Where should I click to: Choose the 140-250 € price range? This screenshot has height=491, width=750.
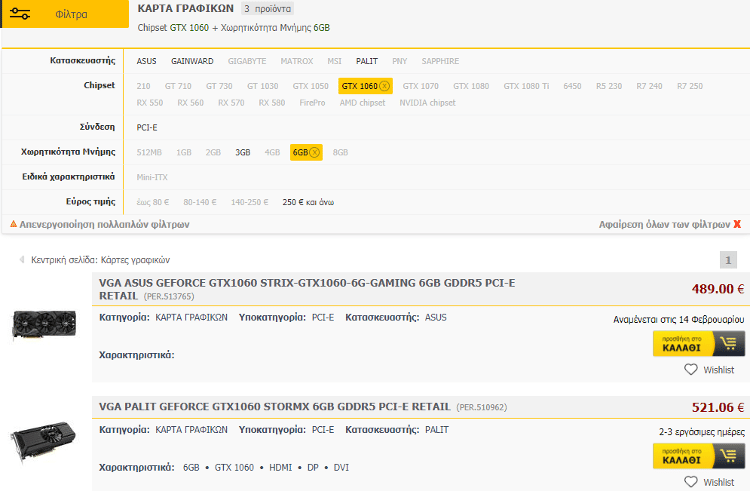coord(250,202)
